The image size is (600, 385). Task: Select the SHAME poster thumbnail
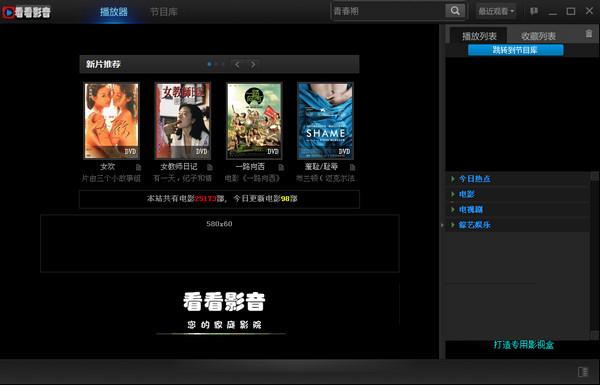pos(325,121)
